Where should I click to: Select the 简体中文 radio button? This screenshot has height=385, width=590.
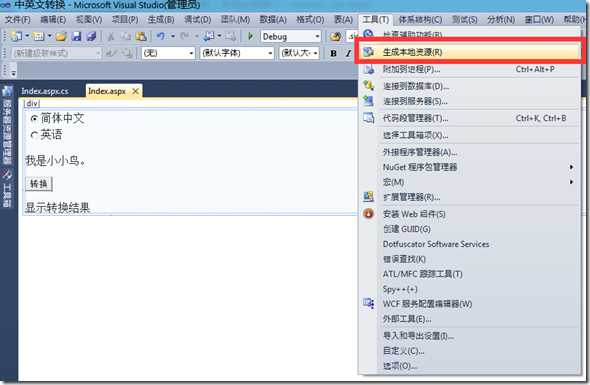34,119
